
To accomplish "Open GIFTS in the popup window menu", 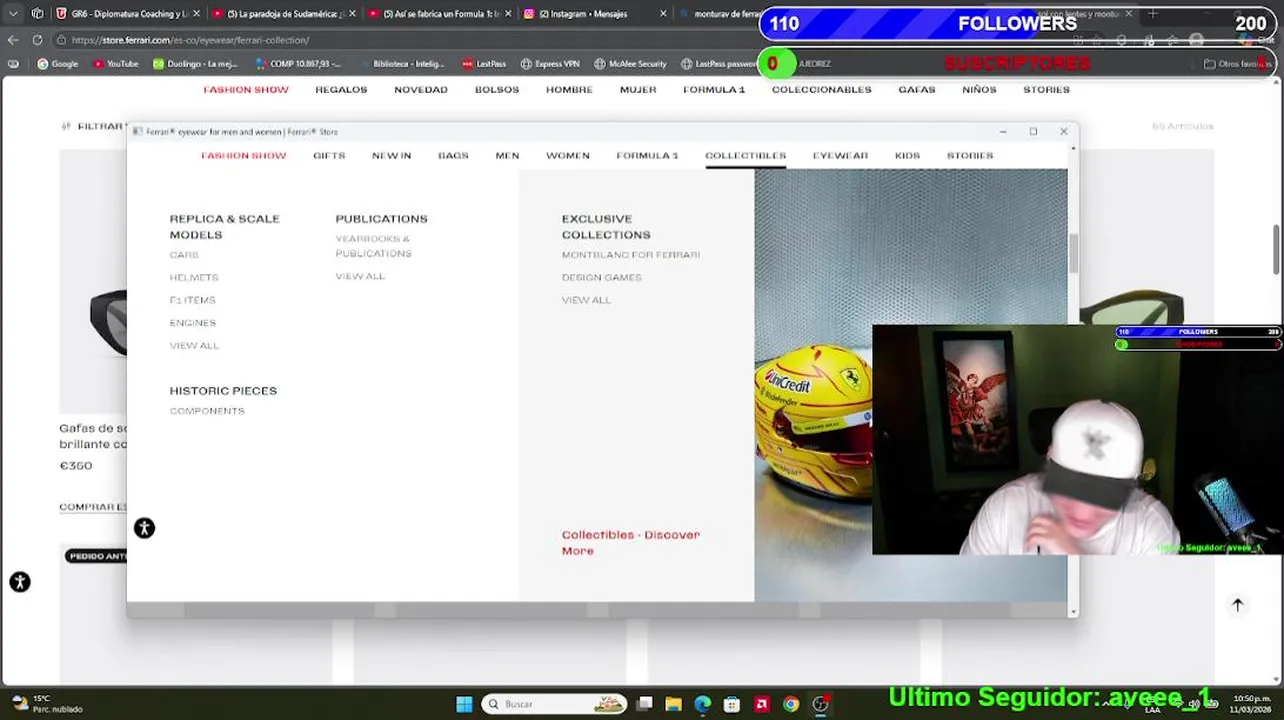I will pos(329,156).
